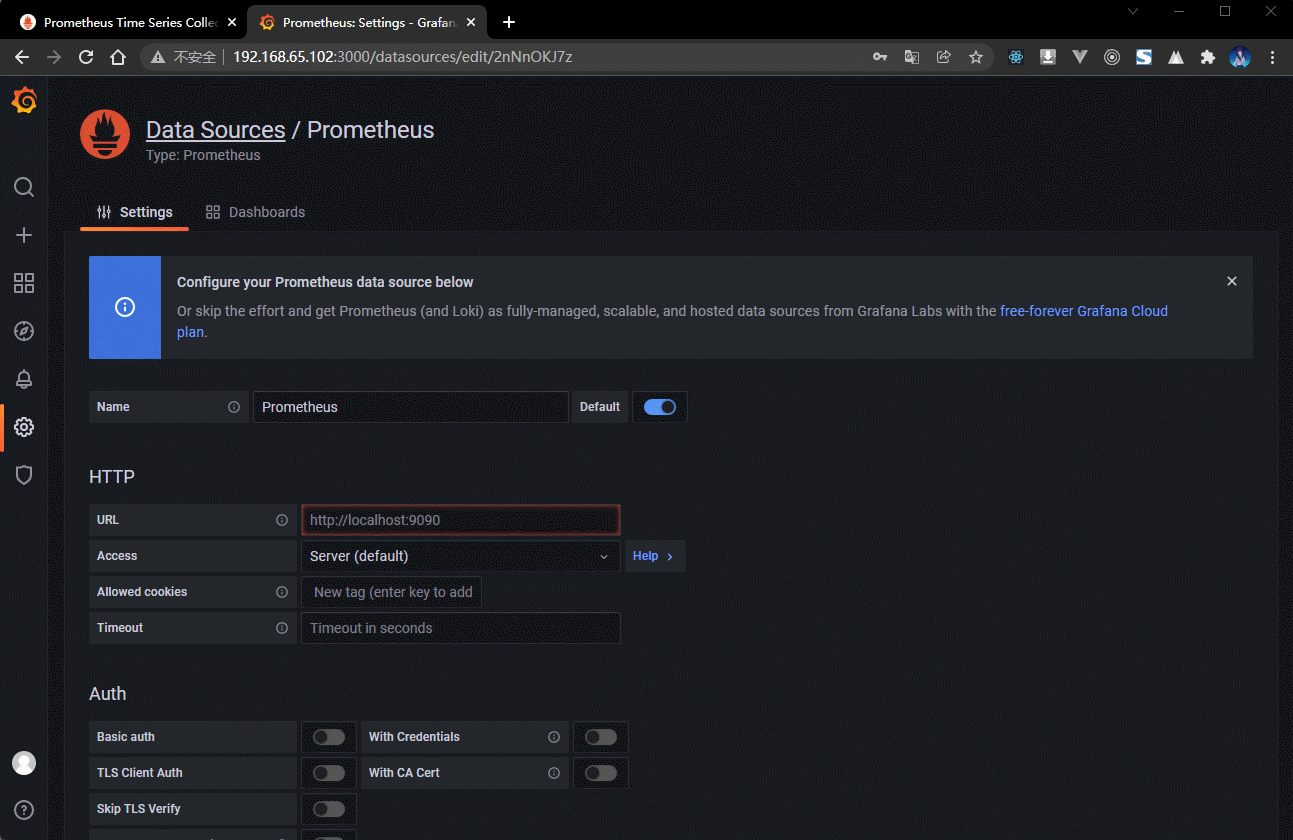1293x840 pixels.
Task: Open saved passwords key icon
Action: tap(880, 57)
